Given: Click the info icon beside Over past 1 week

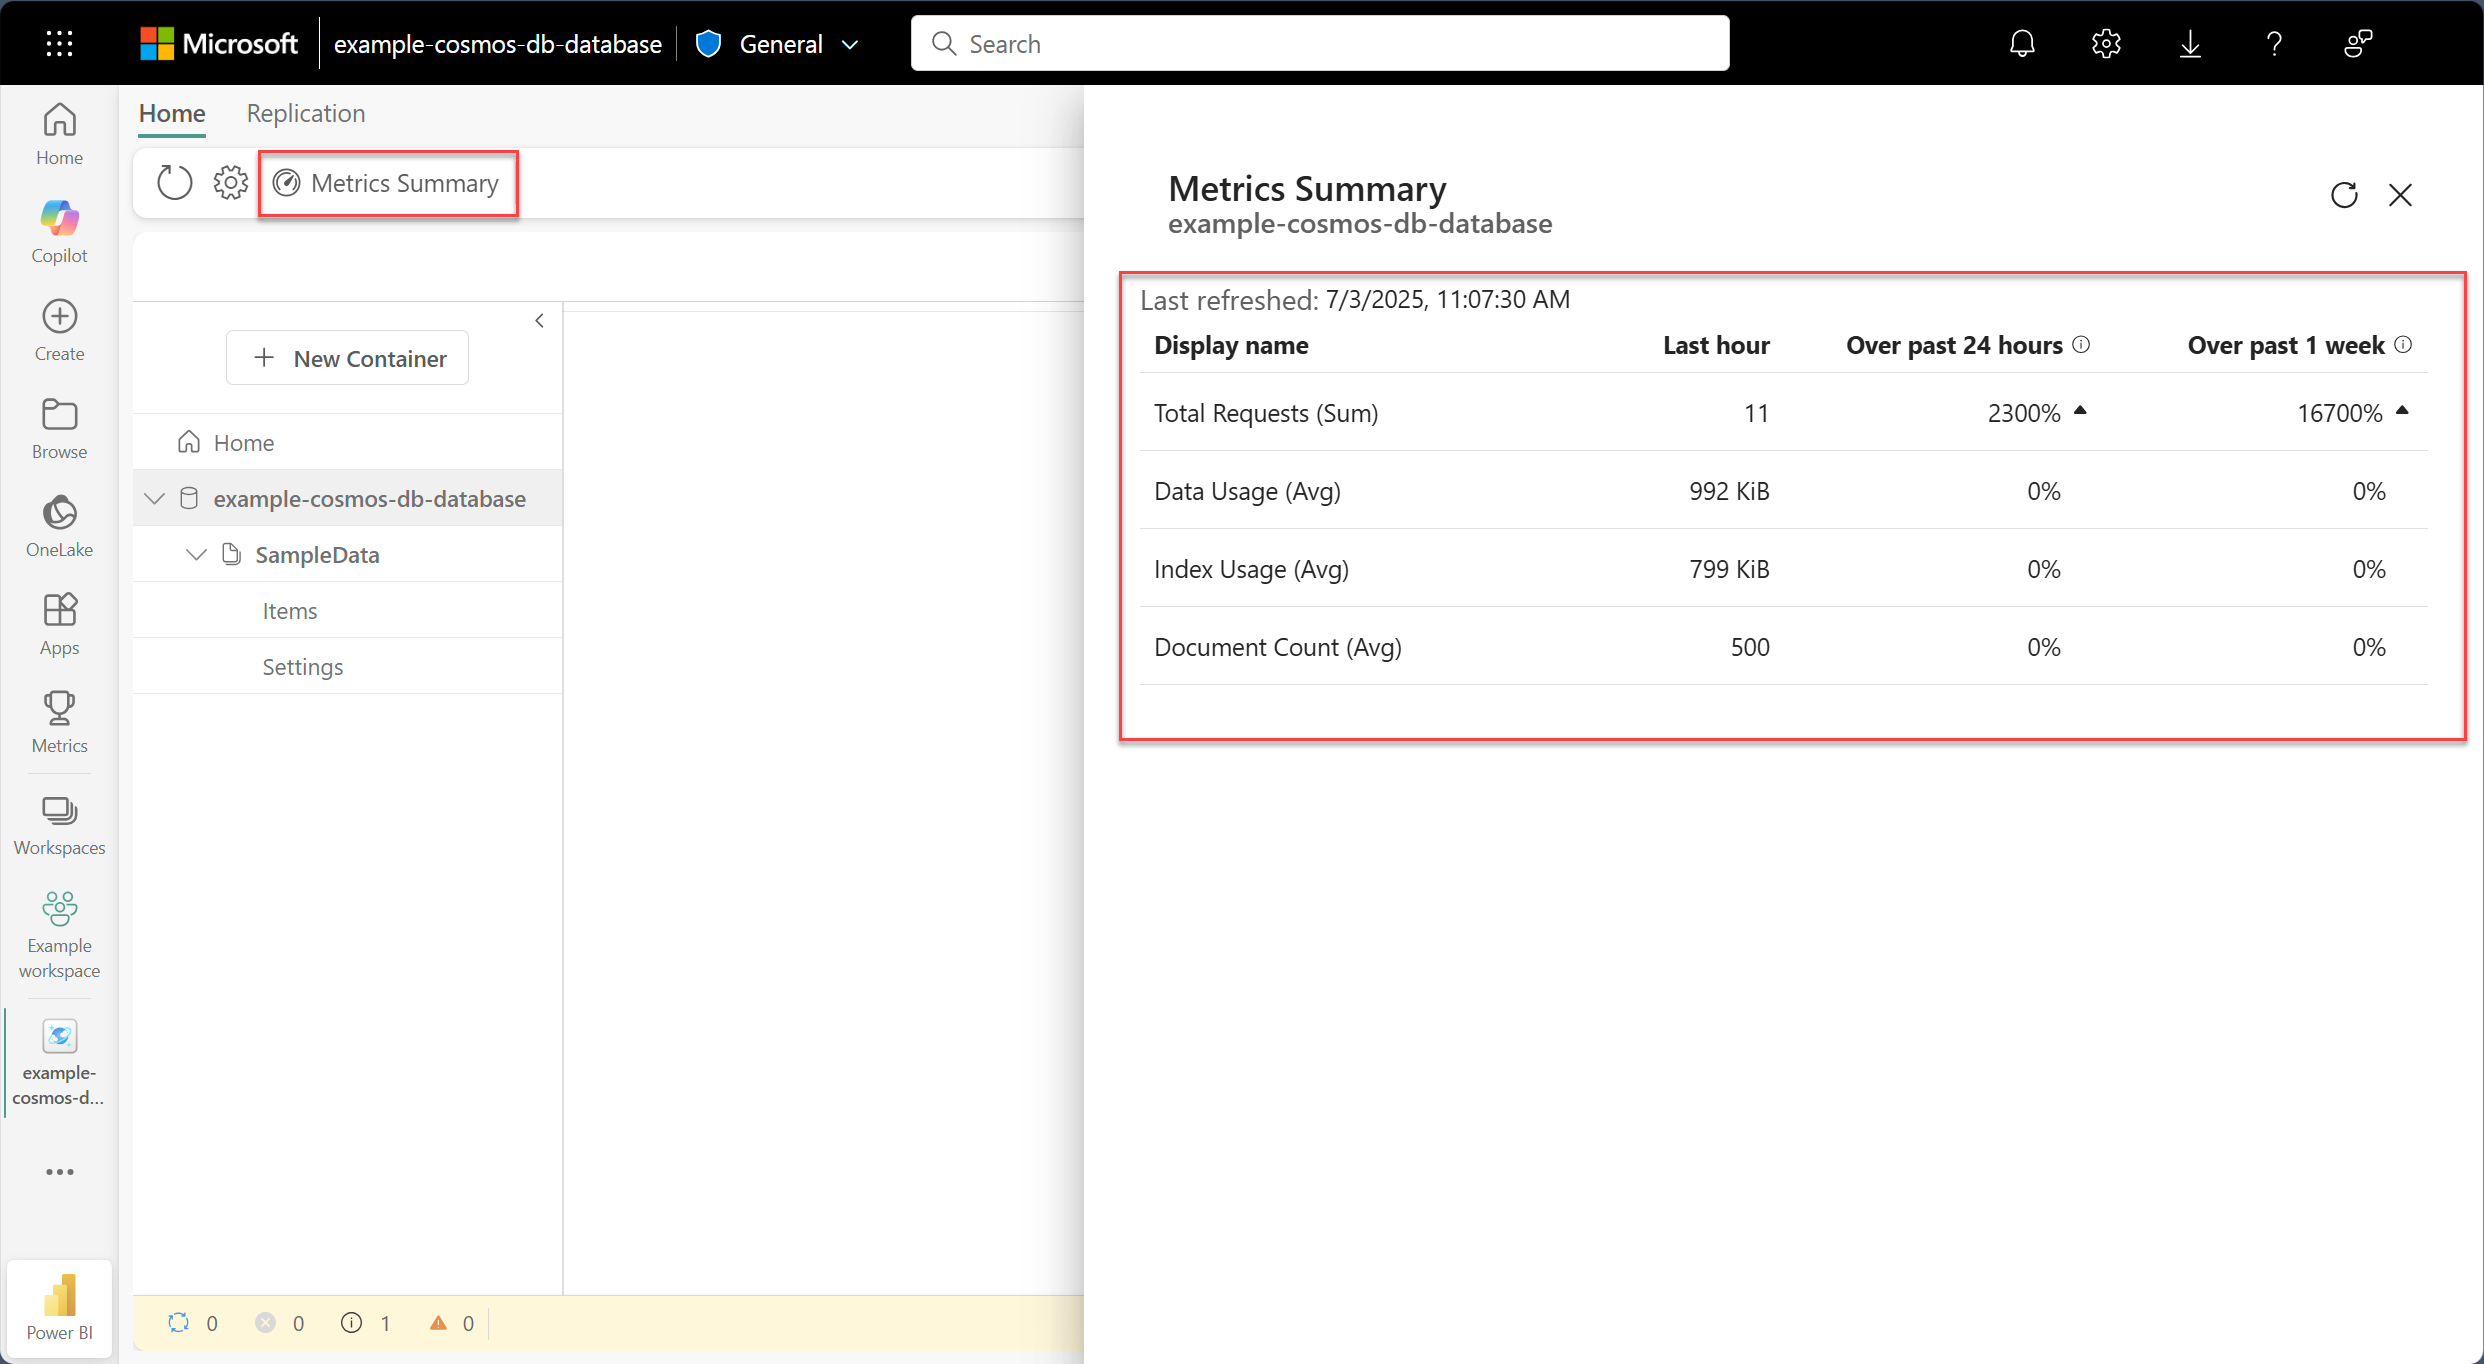Looking at the screenshot, I should tap(2404, 345).
